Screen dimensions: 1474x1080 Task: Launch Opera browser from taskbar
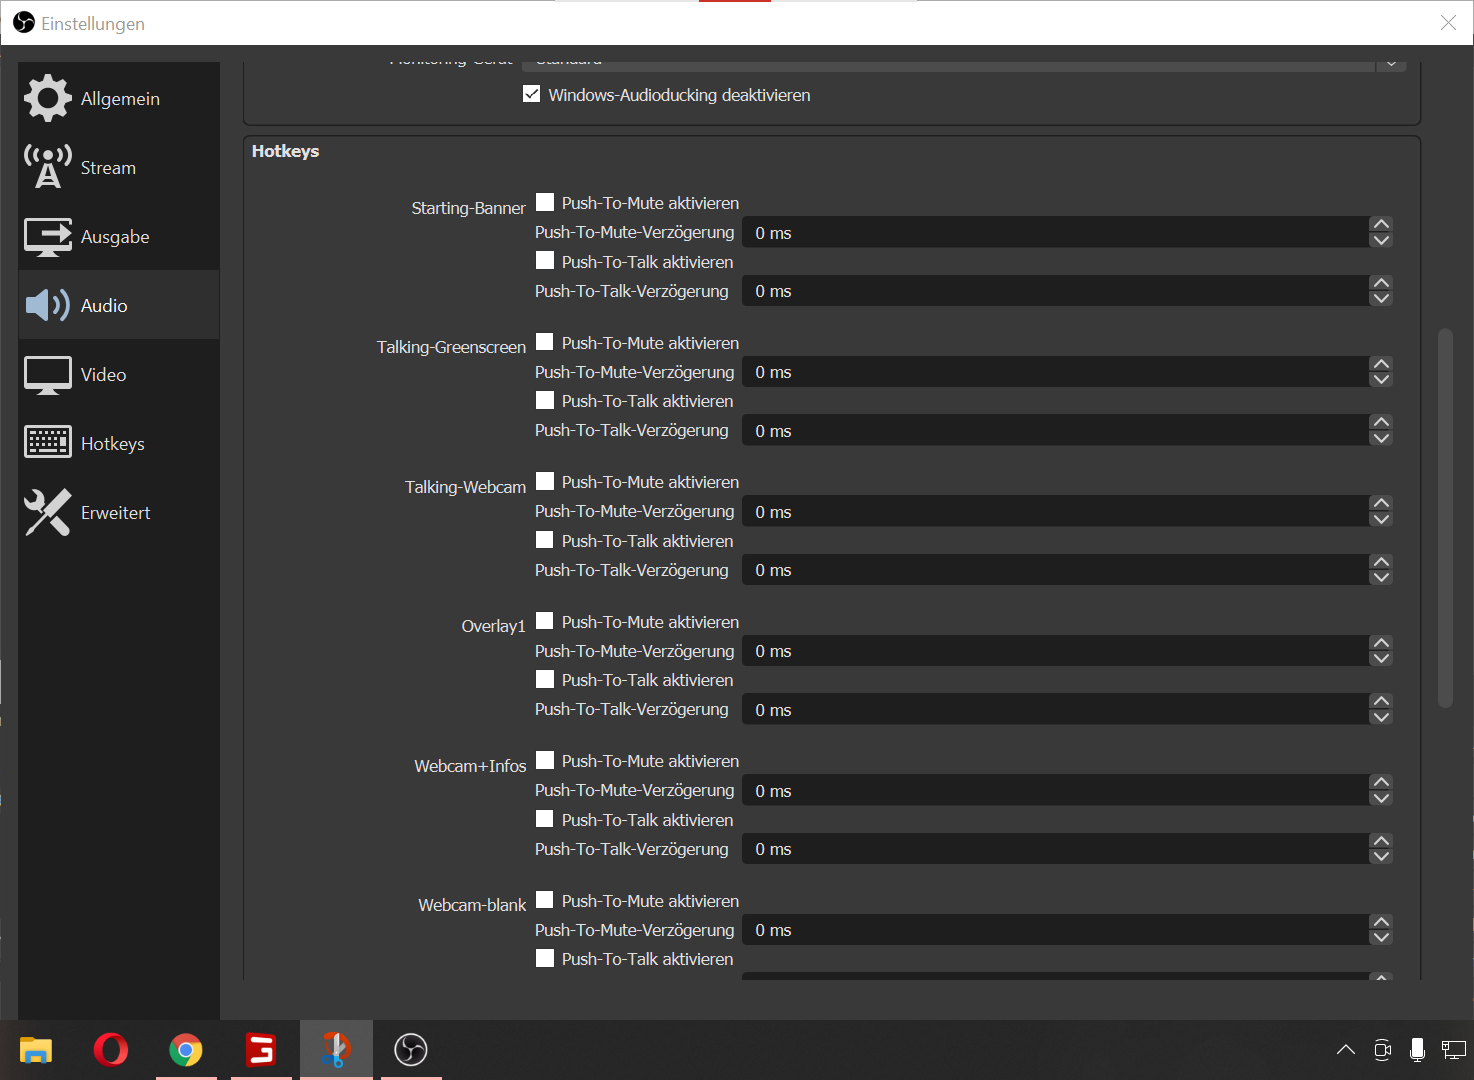click(110, 1050)
